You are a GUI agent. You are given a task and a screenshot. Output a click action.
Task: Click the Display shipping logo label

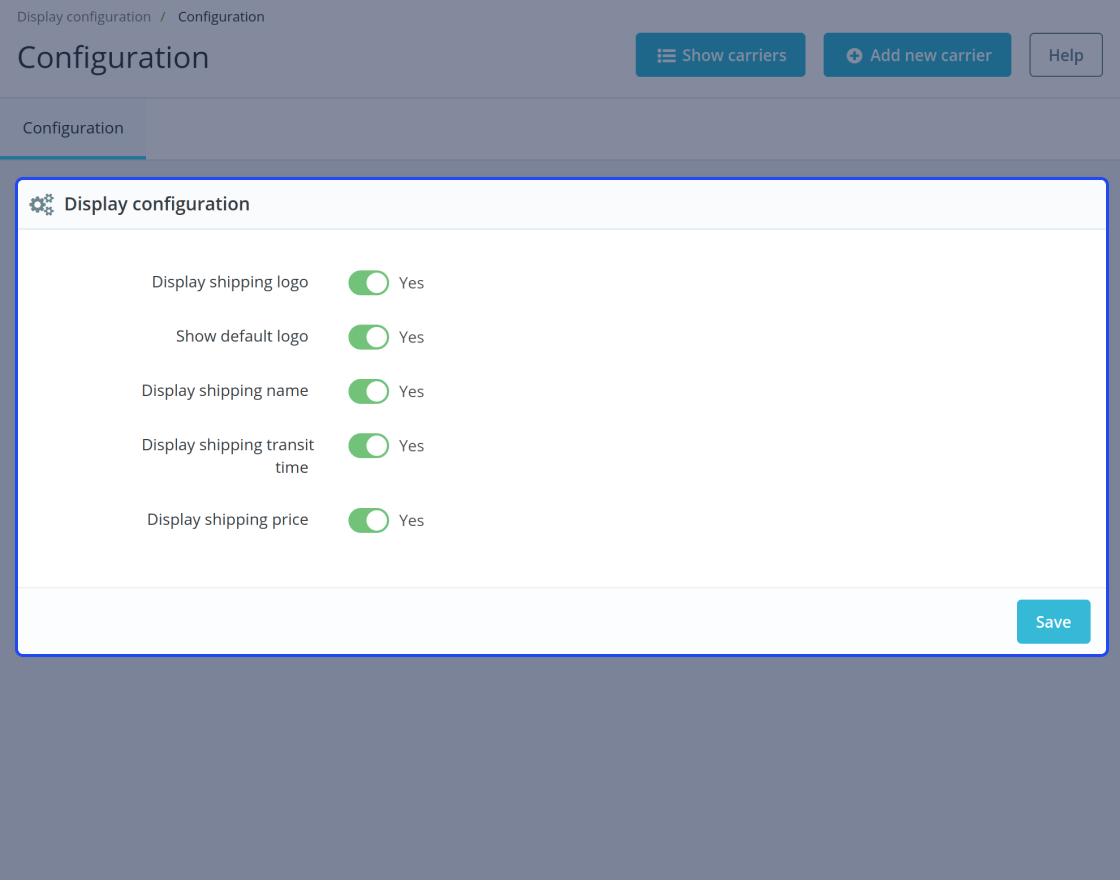tap(230, 282)
